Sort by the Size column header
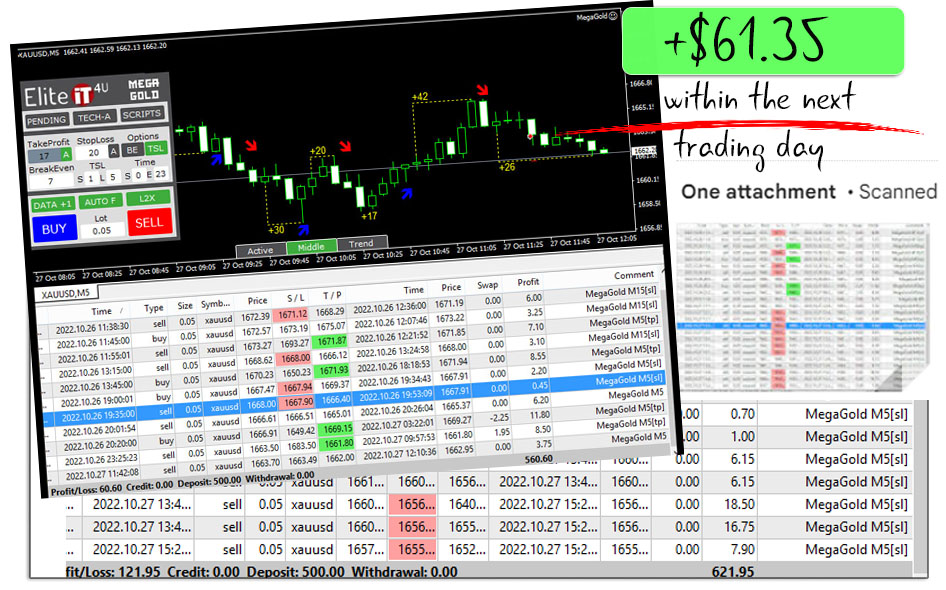Screen dimensions: 946x590 185,306
